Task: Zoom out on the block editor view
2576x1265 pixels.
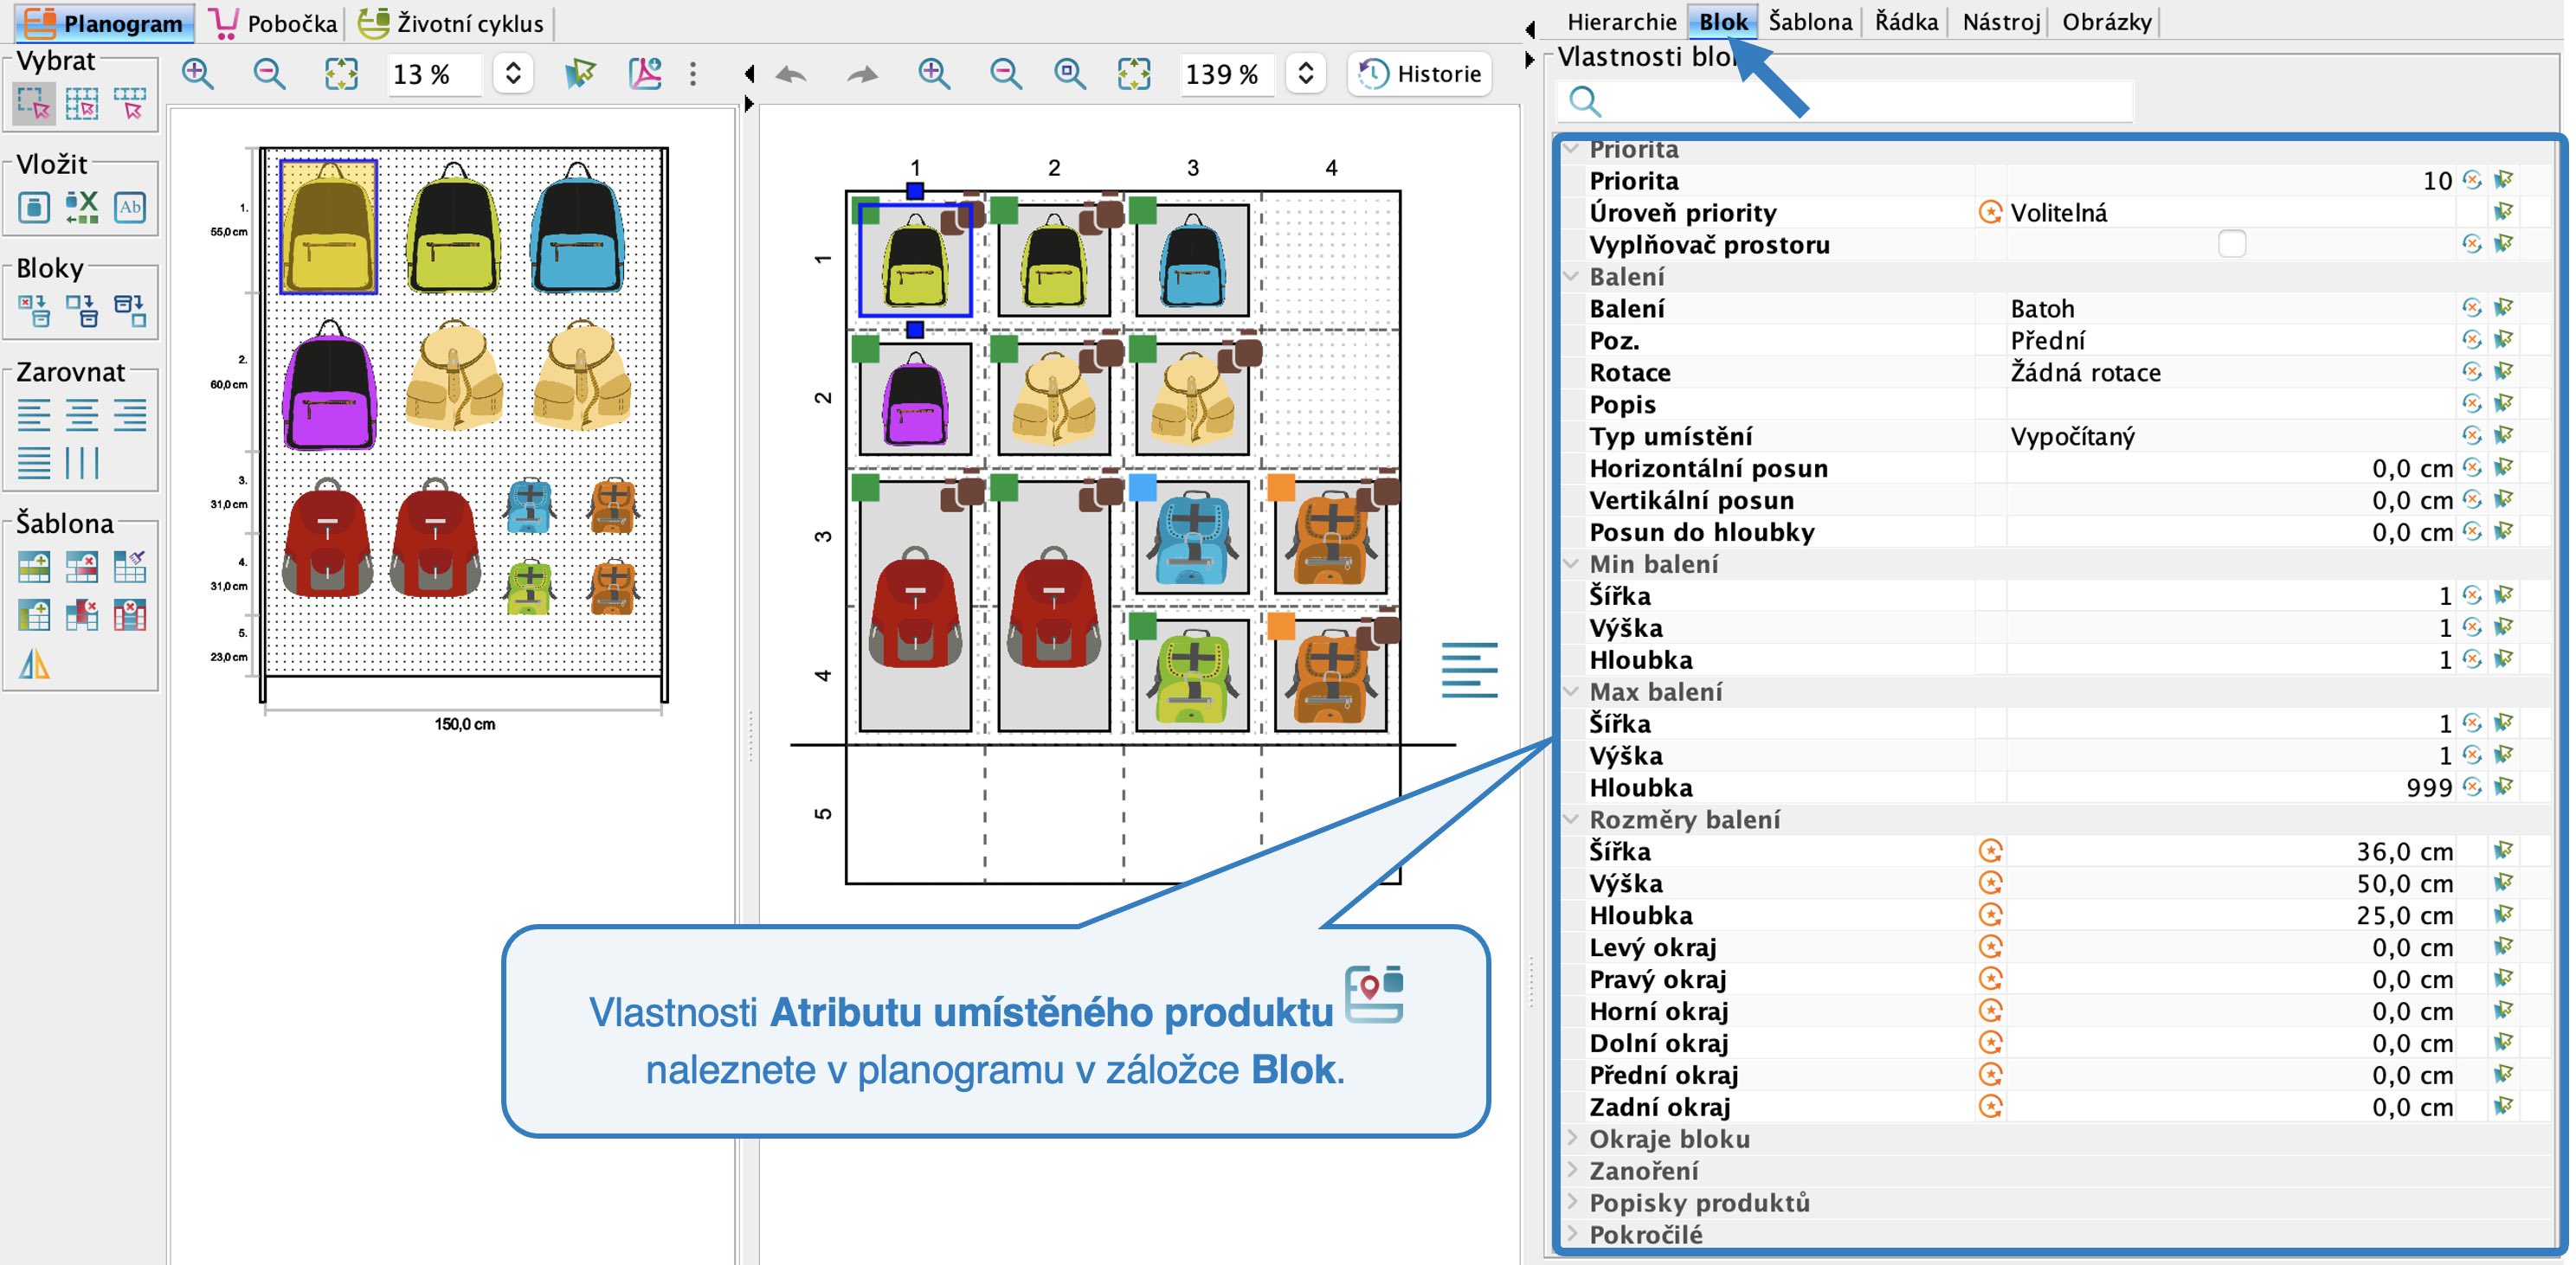Action: pyautogui.click(x=1006, y=74)
